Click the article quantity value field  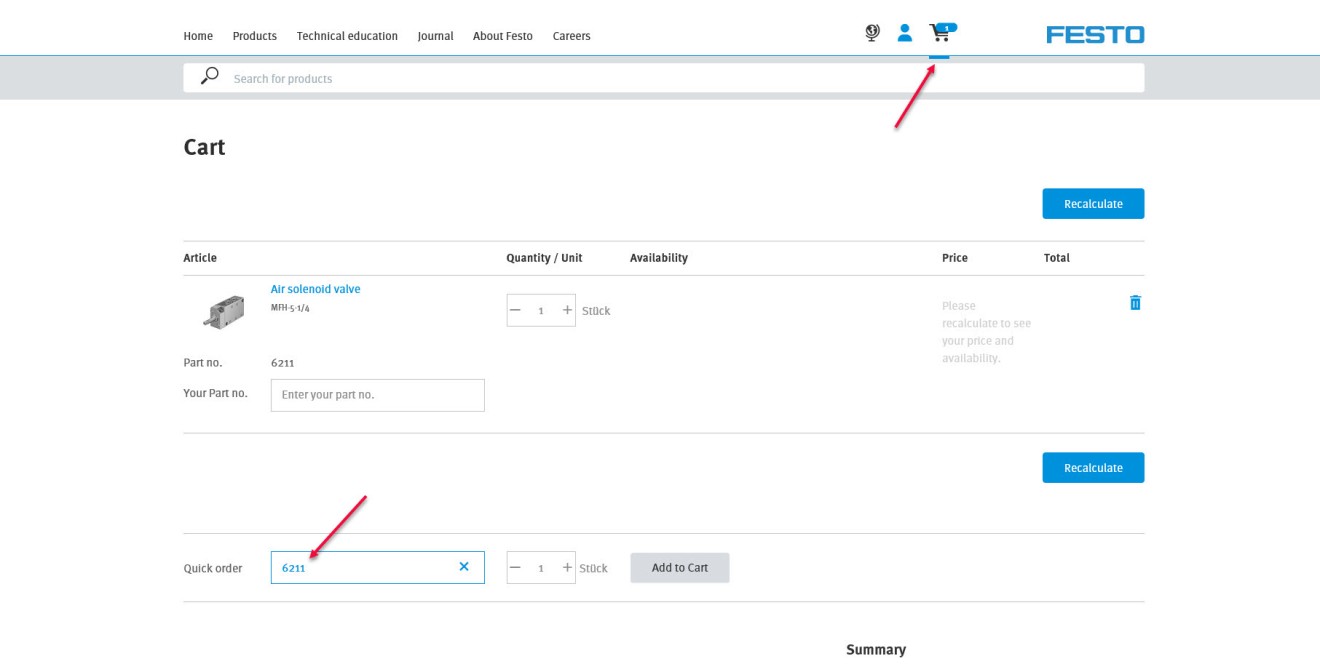click(x=541, y=311)
